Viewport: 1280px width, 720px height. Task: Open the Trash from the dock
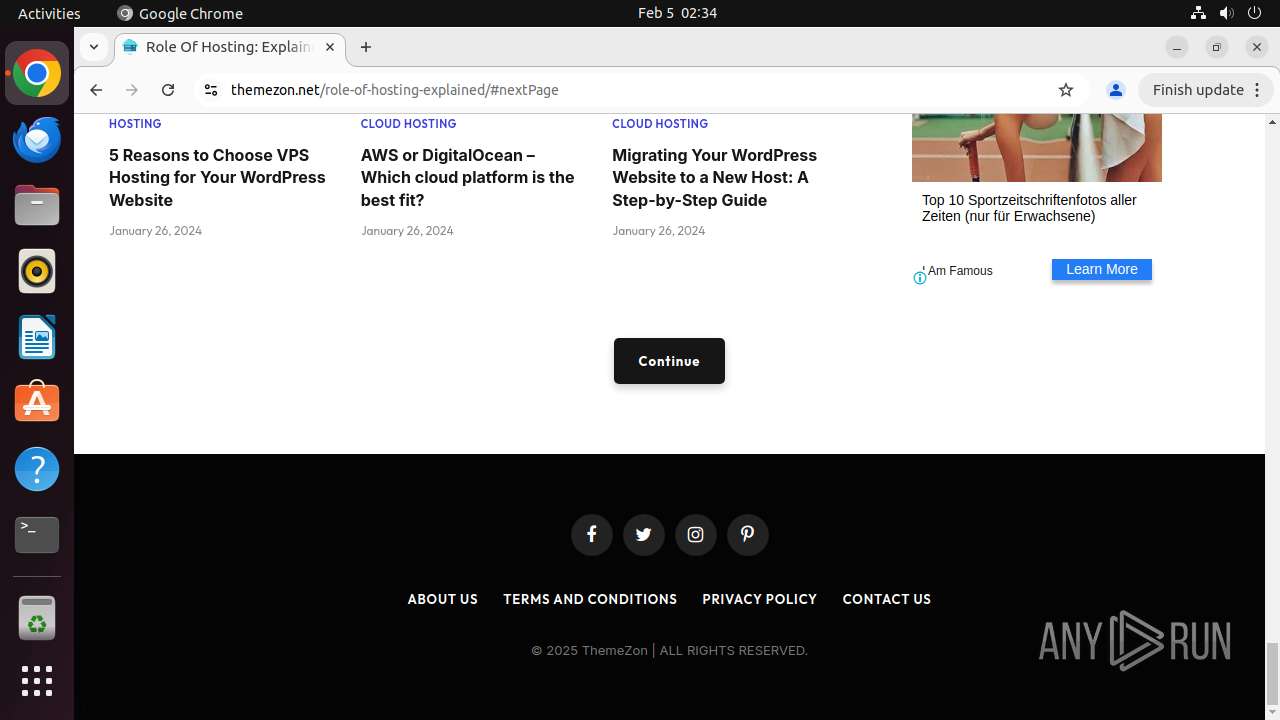click(37, 618)
